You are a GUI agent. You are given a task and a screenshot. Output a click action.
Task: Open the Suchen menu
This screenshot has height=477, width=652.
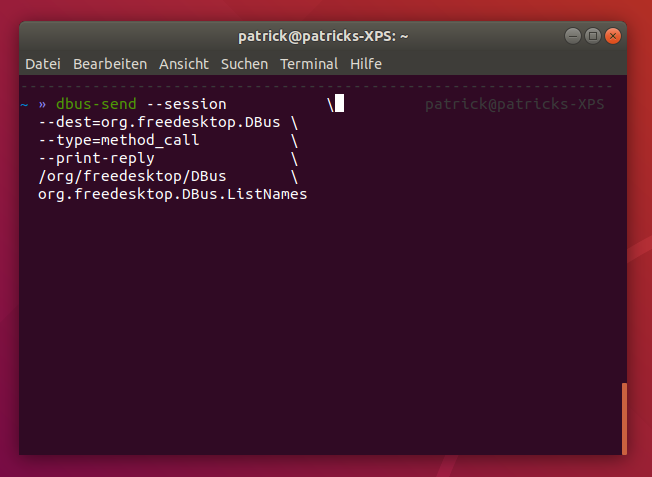pos(244,64)
